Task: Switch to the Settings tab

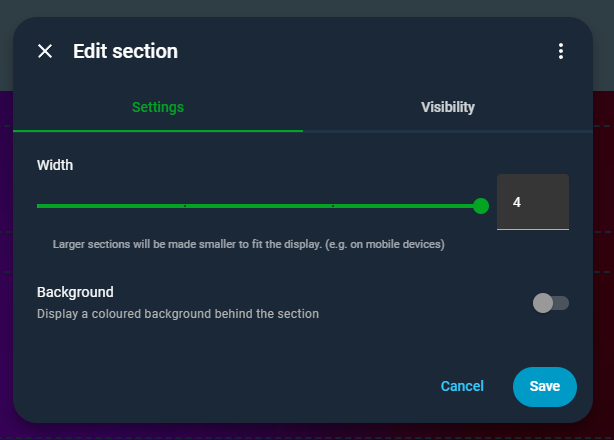Action: [158, 107]
